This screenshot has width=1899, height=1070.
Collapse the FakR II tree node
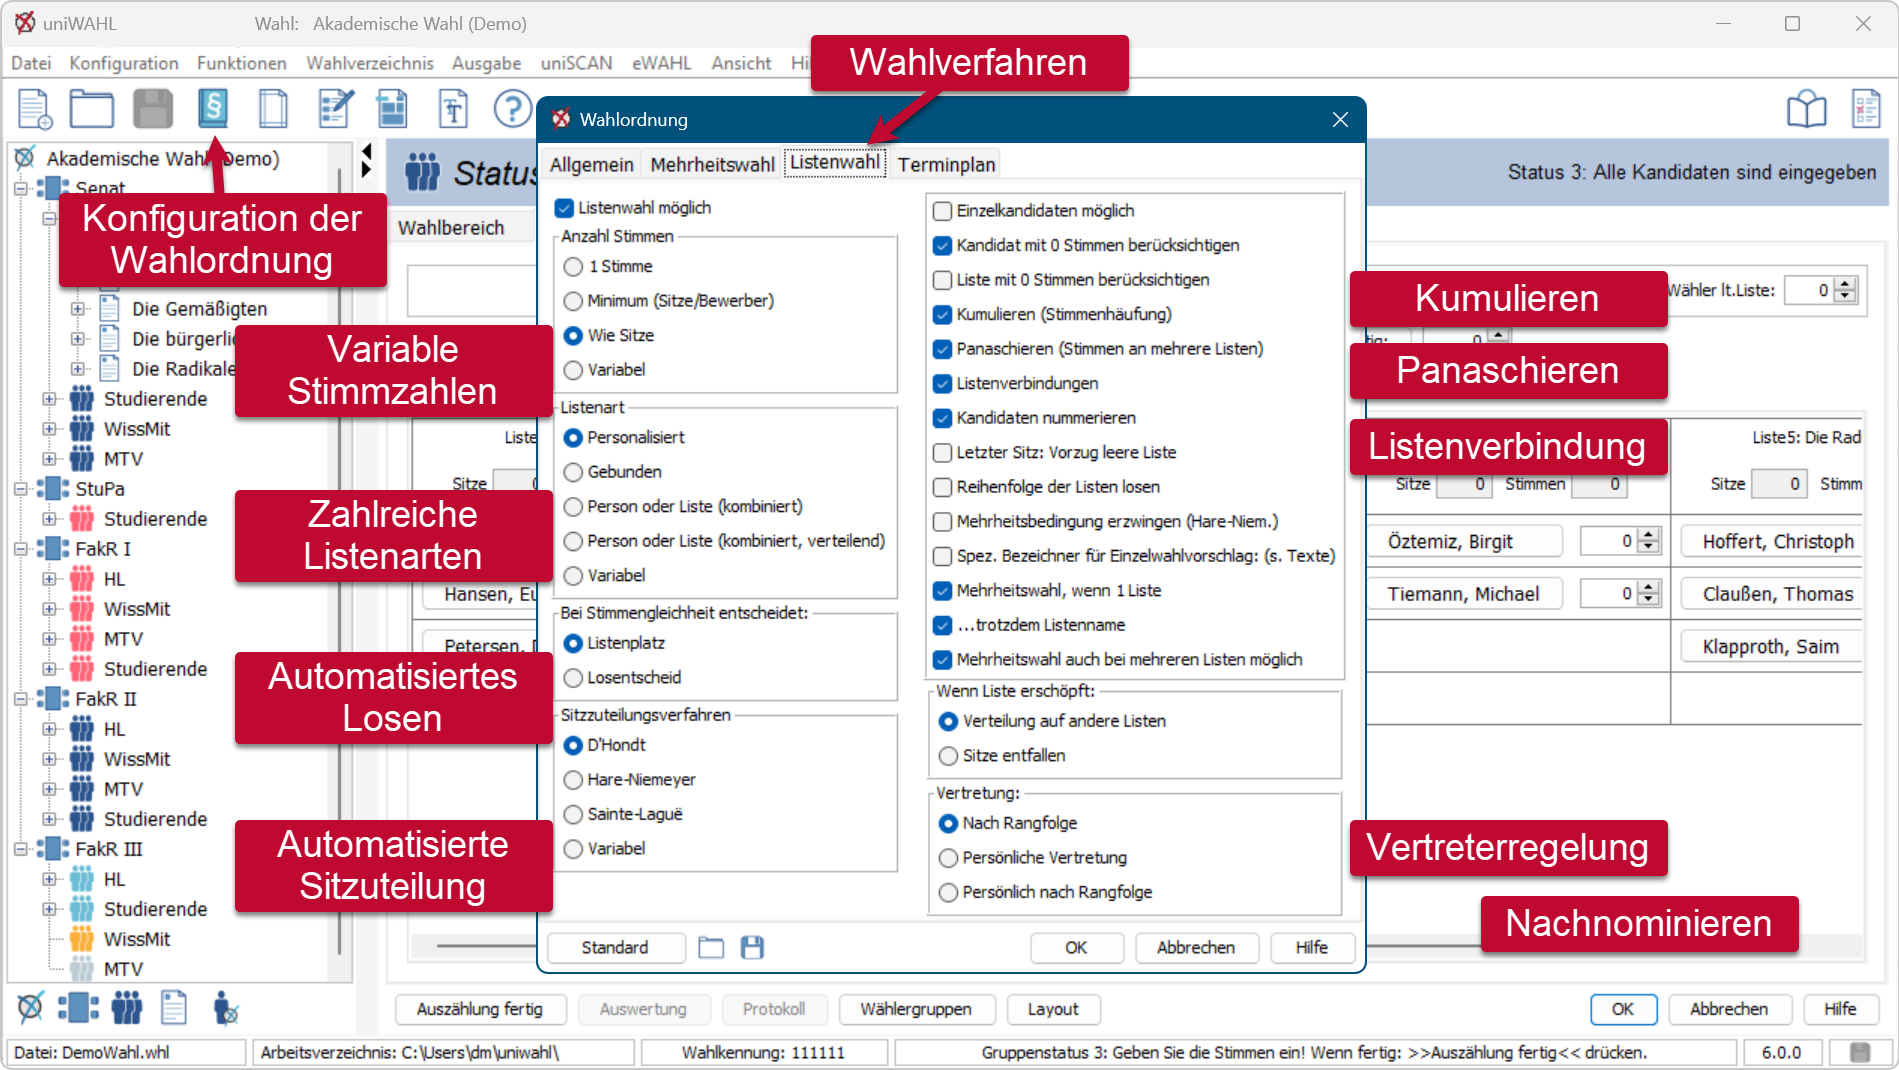20,699
